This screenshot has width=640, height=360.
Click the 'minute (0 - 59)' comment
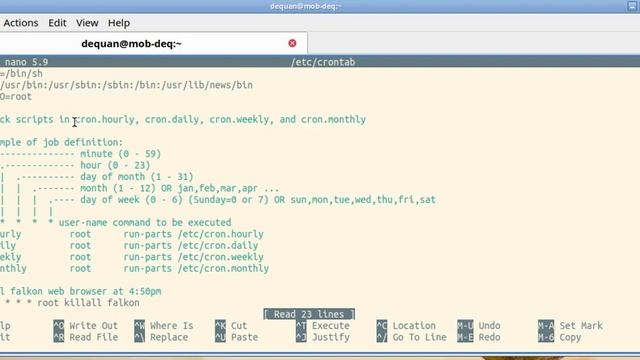coord(120,154)
